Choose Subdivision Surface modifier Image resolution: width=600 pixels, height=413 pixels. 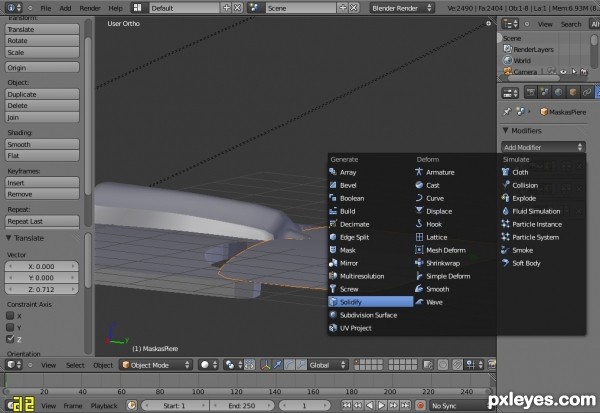[x=370, y=315]
